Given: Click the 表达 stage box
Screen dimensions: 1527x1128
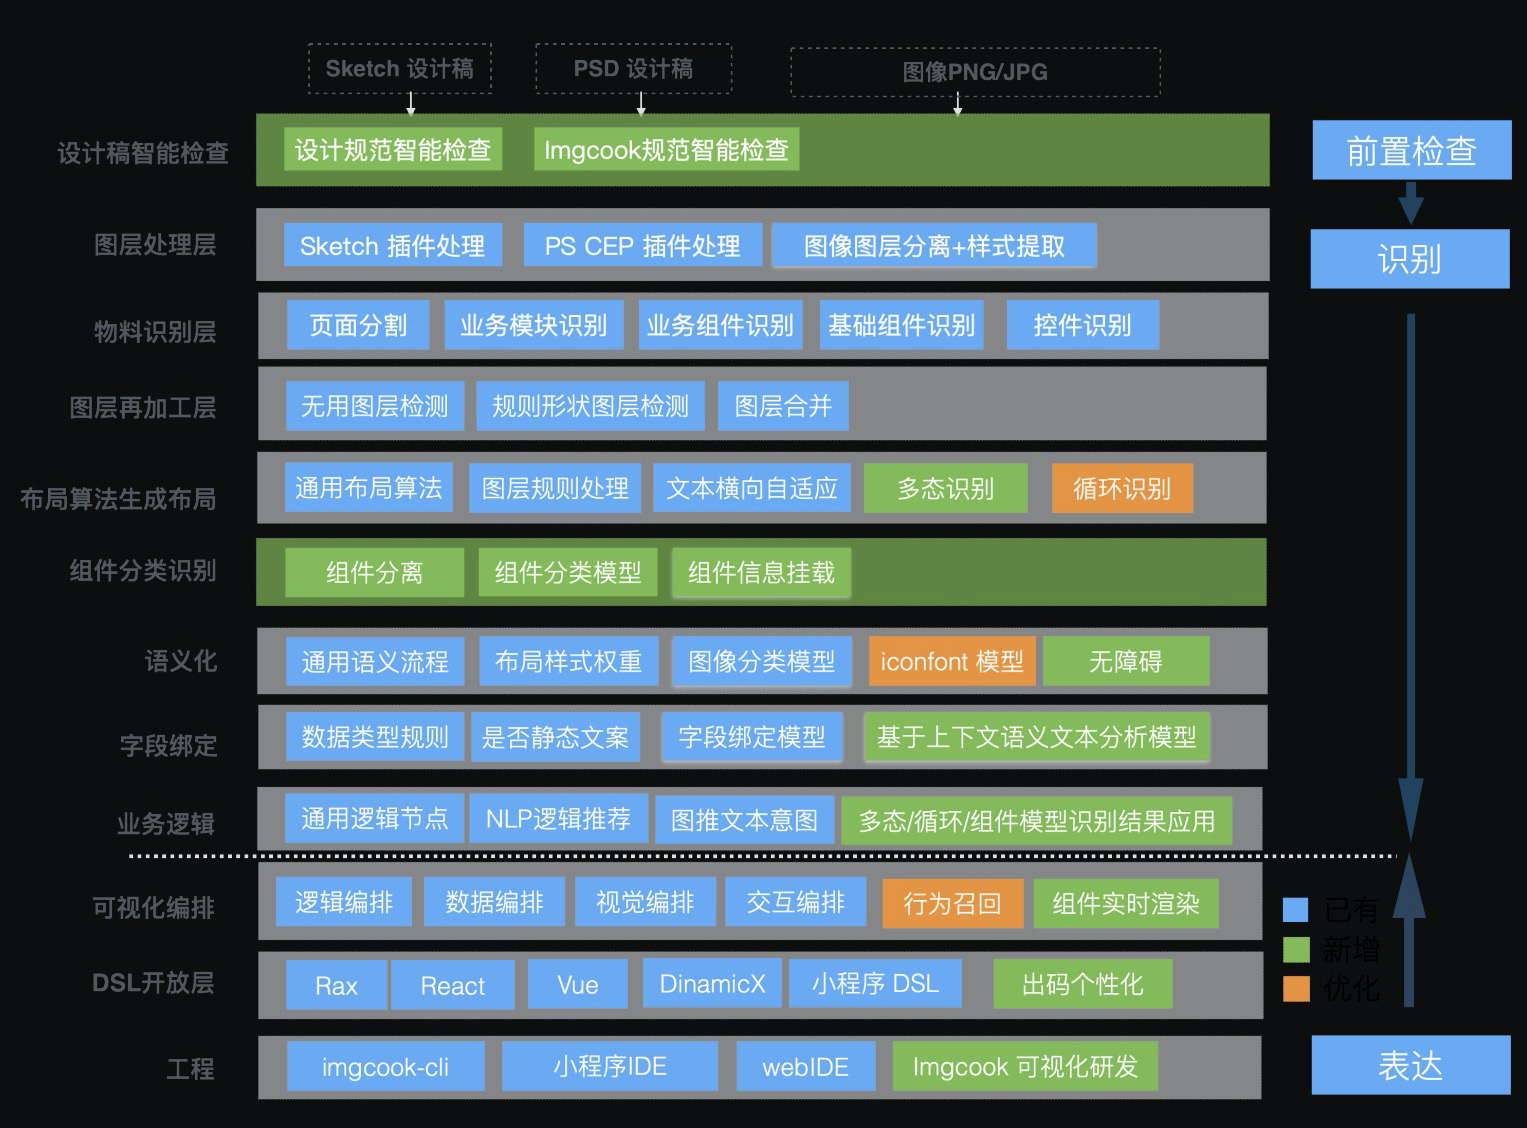Looking at the screenshot, I should 1410,1065.
